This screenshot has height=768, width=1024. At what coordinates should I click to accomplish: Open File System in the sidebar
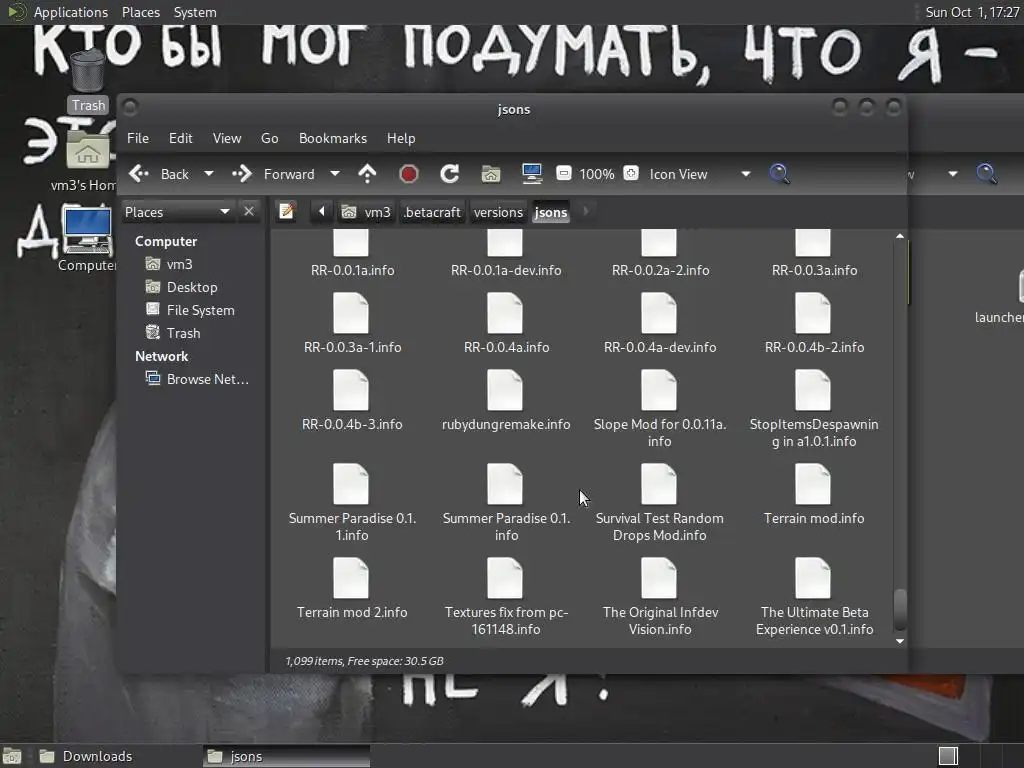pos(200,310)
